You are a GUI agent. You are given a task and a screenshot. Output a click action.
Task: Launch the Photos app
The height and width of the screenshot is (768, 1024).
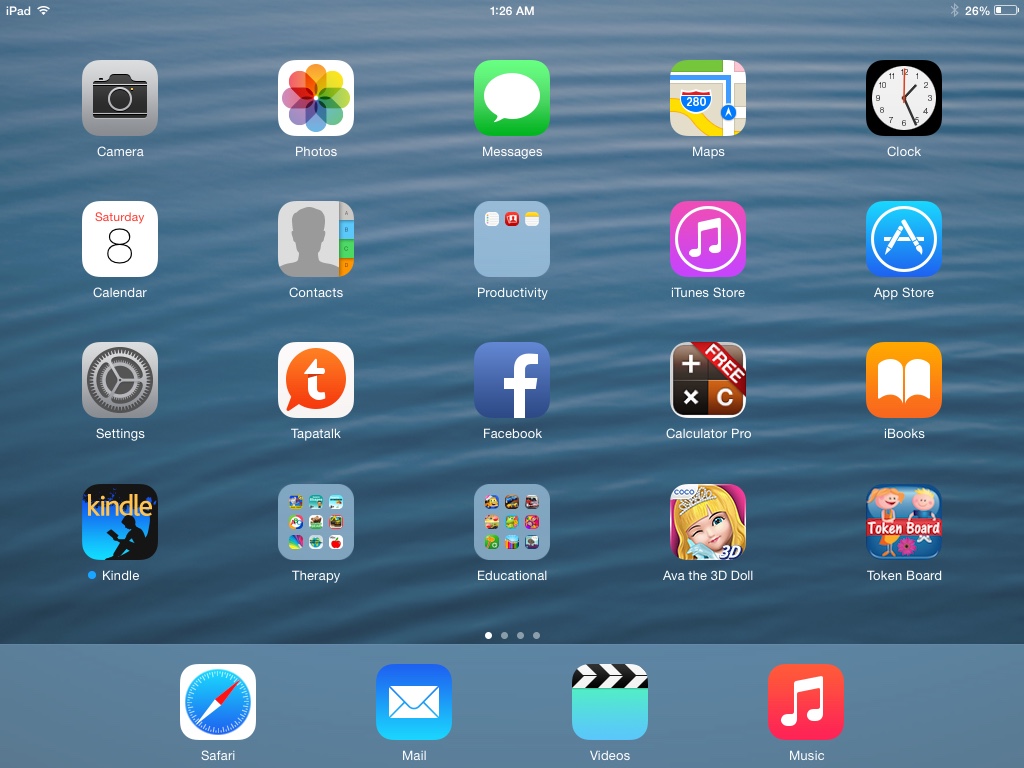(315, 98)
